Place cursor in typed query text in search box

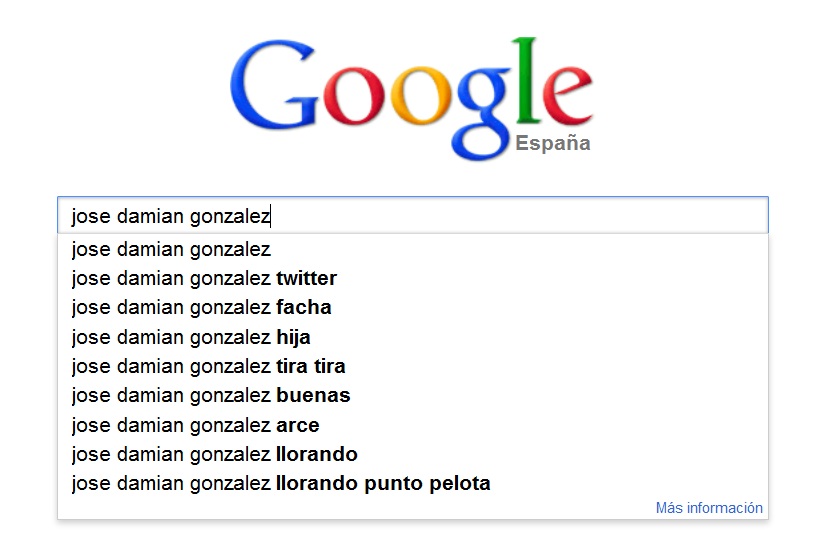tap(170, 216)
